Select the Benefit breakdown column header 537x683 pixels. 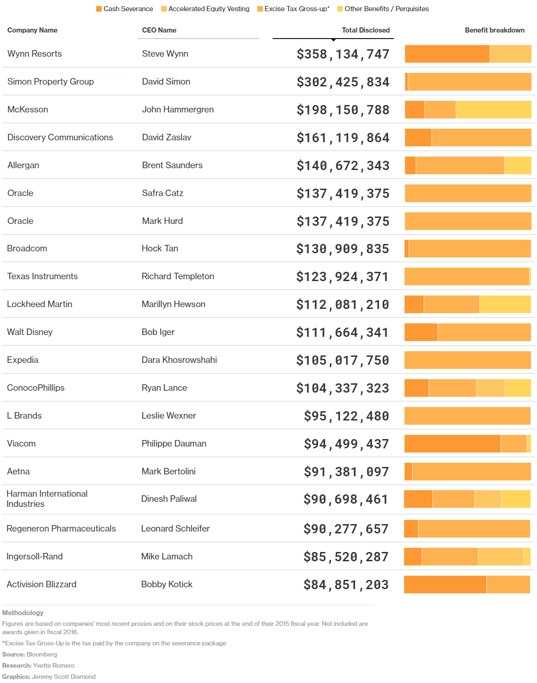[494, 30]
